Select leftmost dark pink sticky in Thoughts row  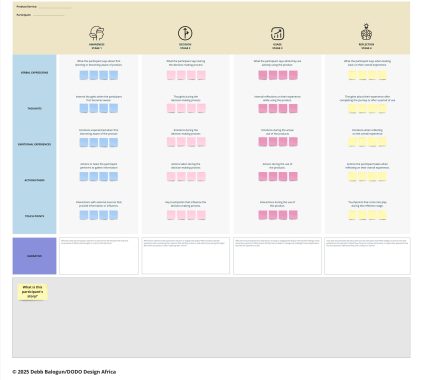[263, 108]
